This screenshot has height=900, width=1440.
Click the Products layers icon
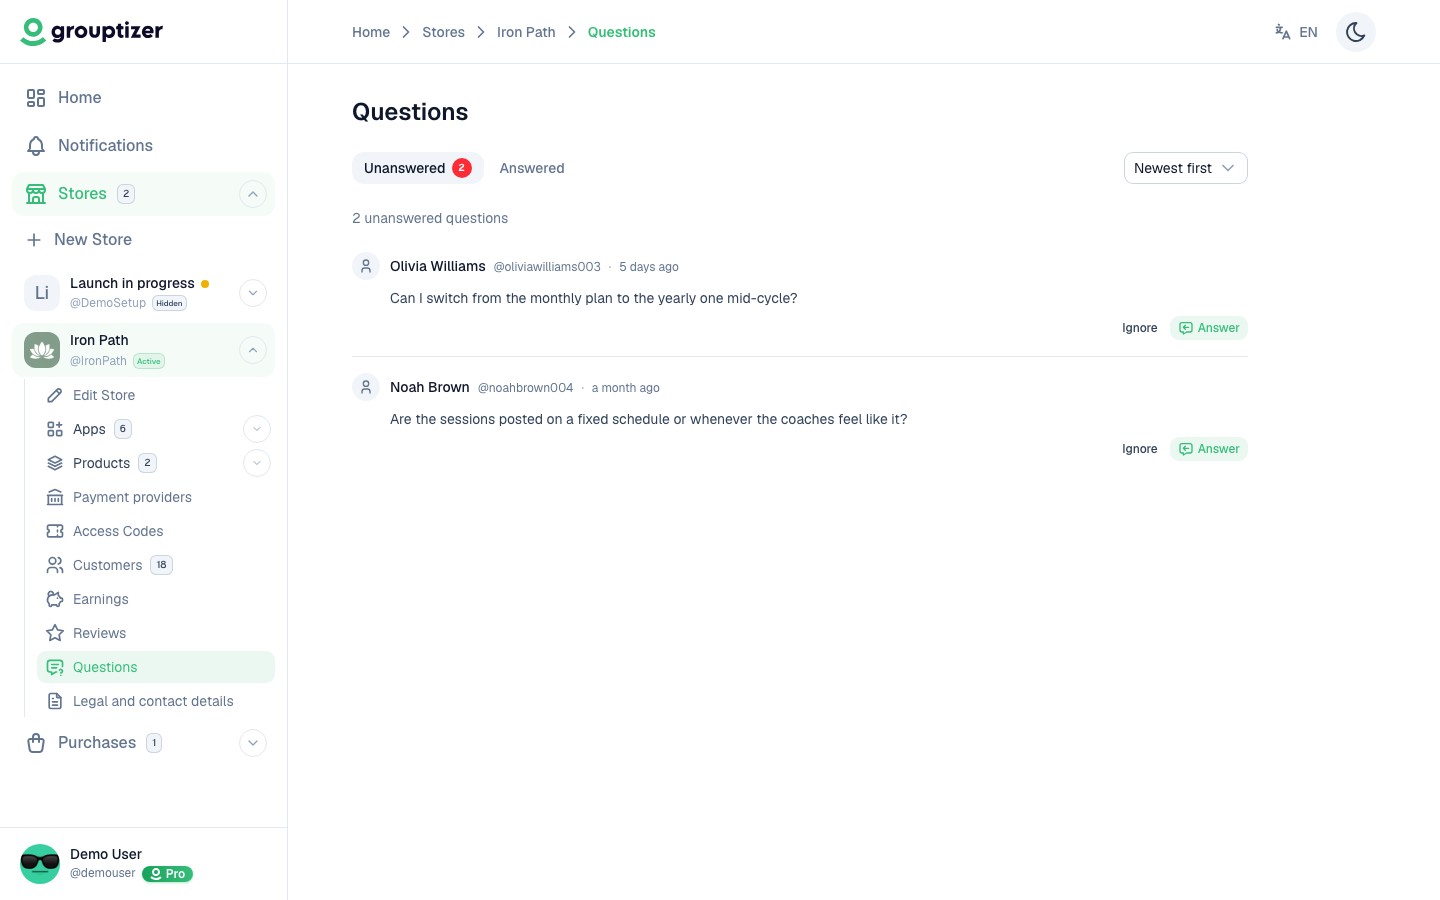55,463
